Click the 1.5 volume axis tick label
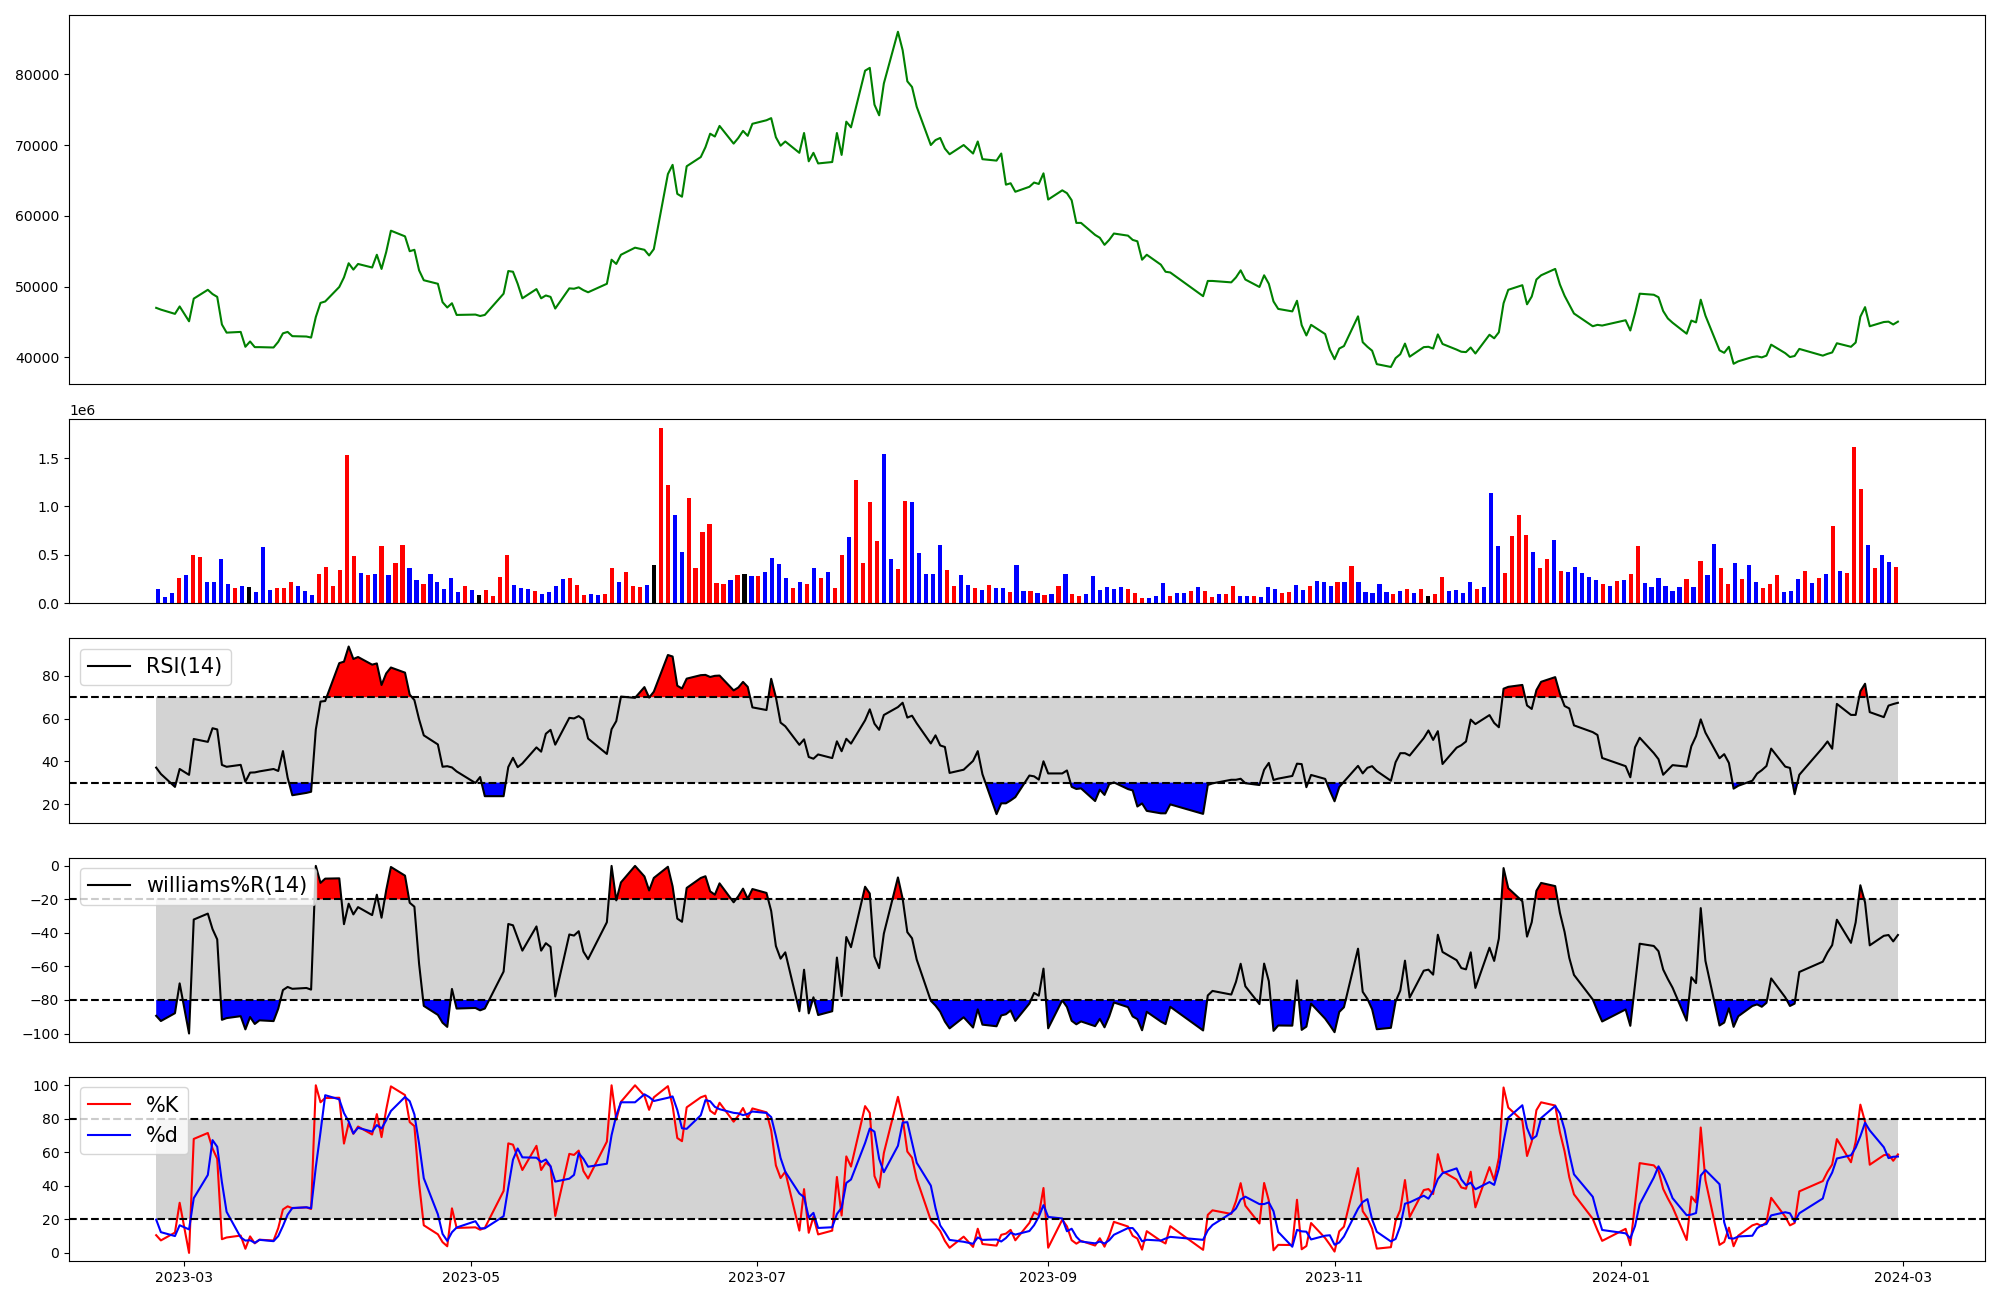The width and height of the screenshot is (2000, 1300). pos(49,459)
